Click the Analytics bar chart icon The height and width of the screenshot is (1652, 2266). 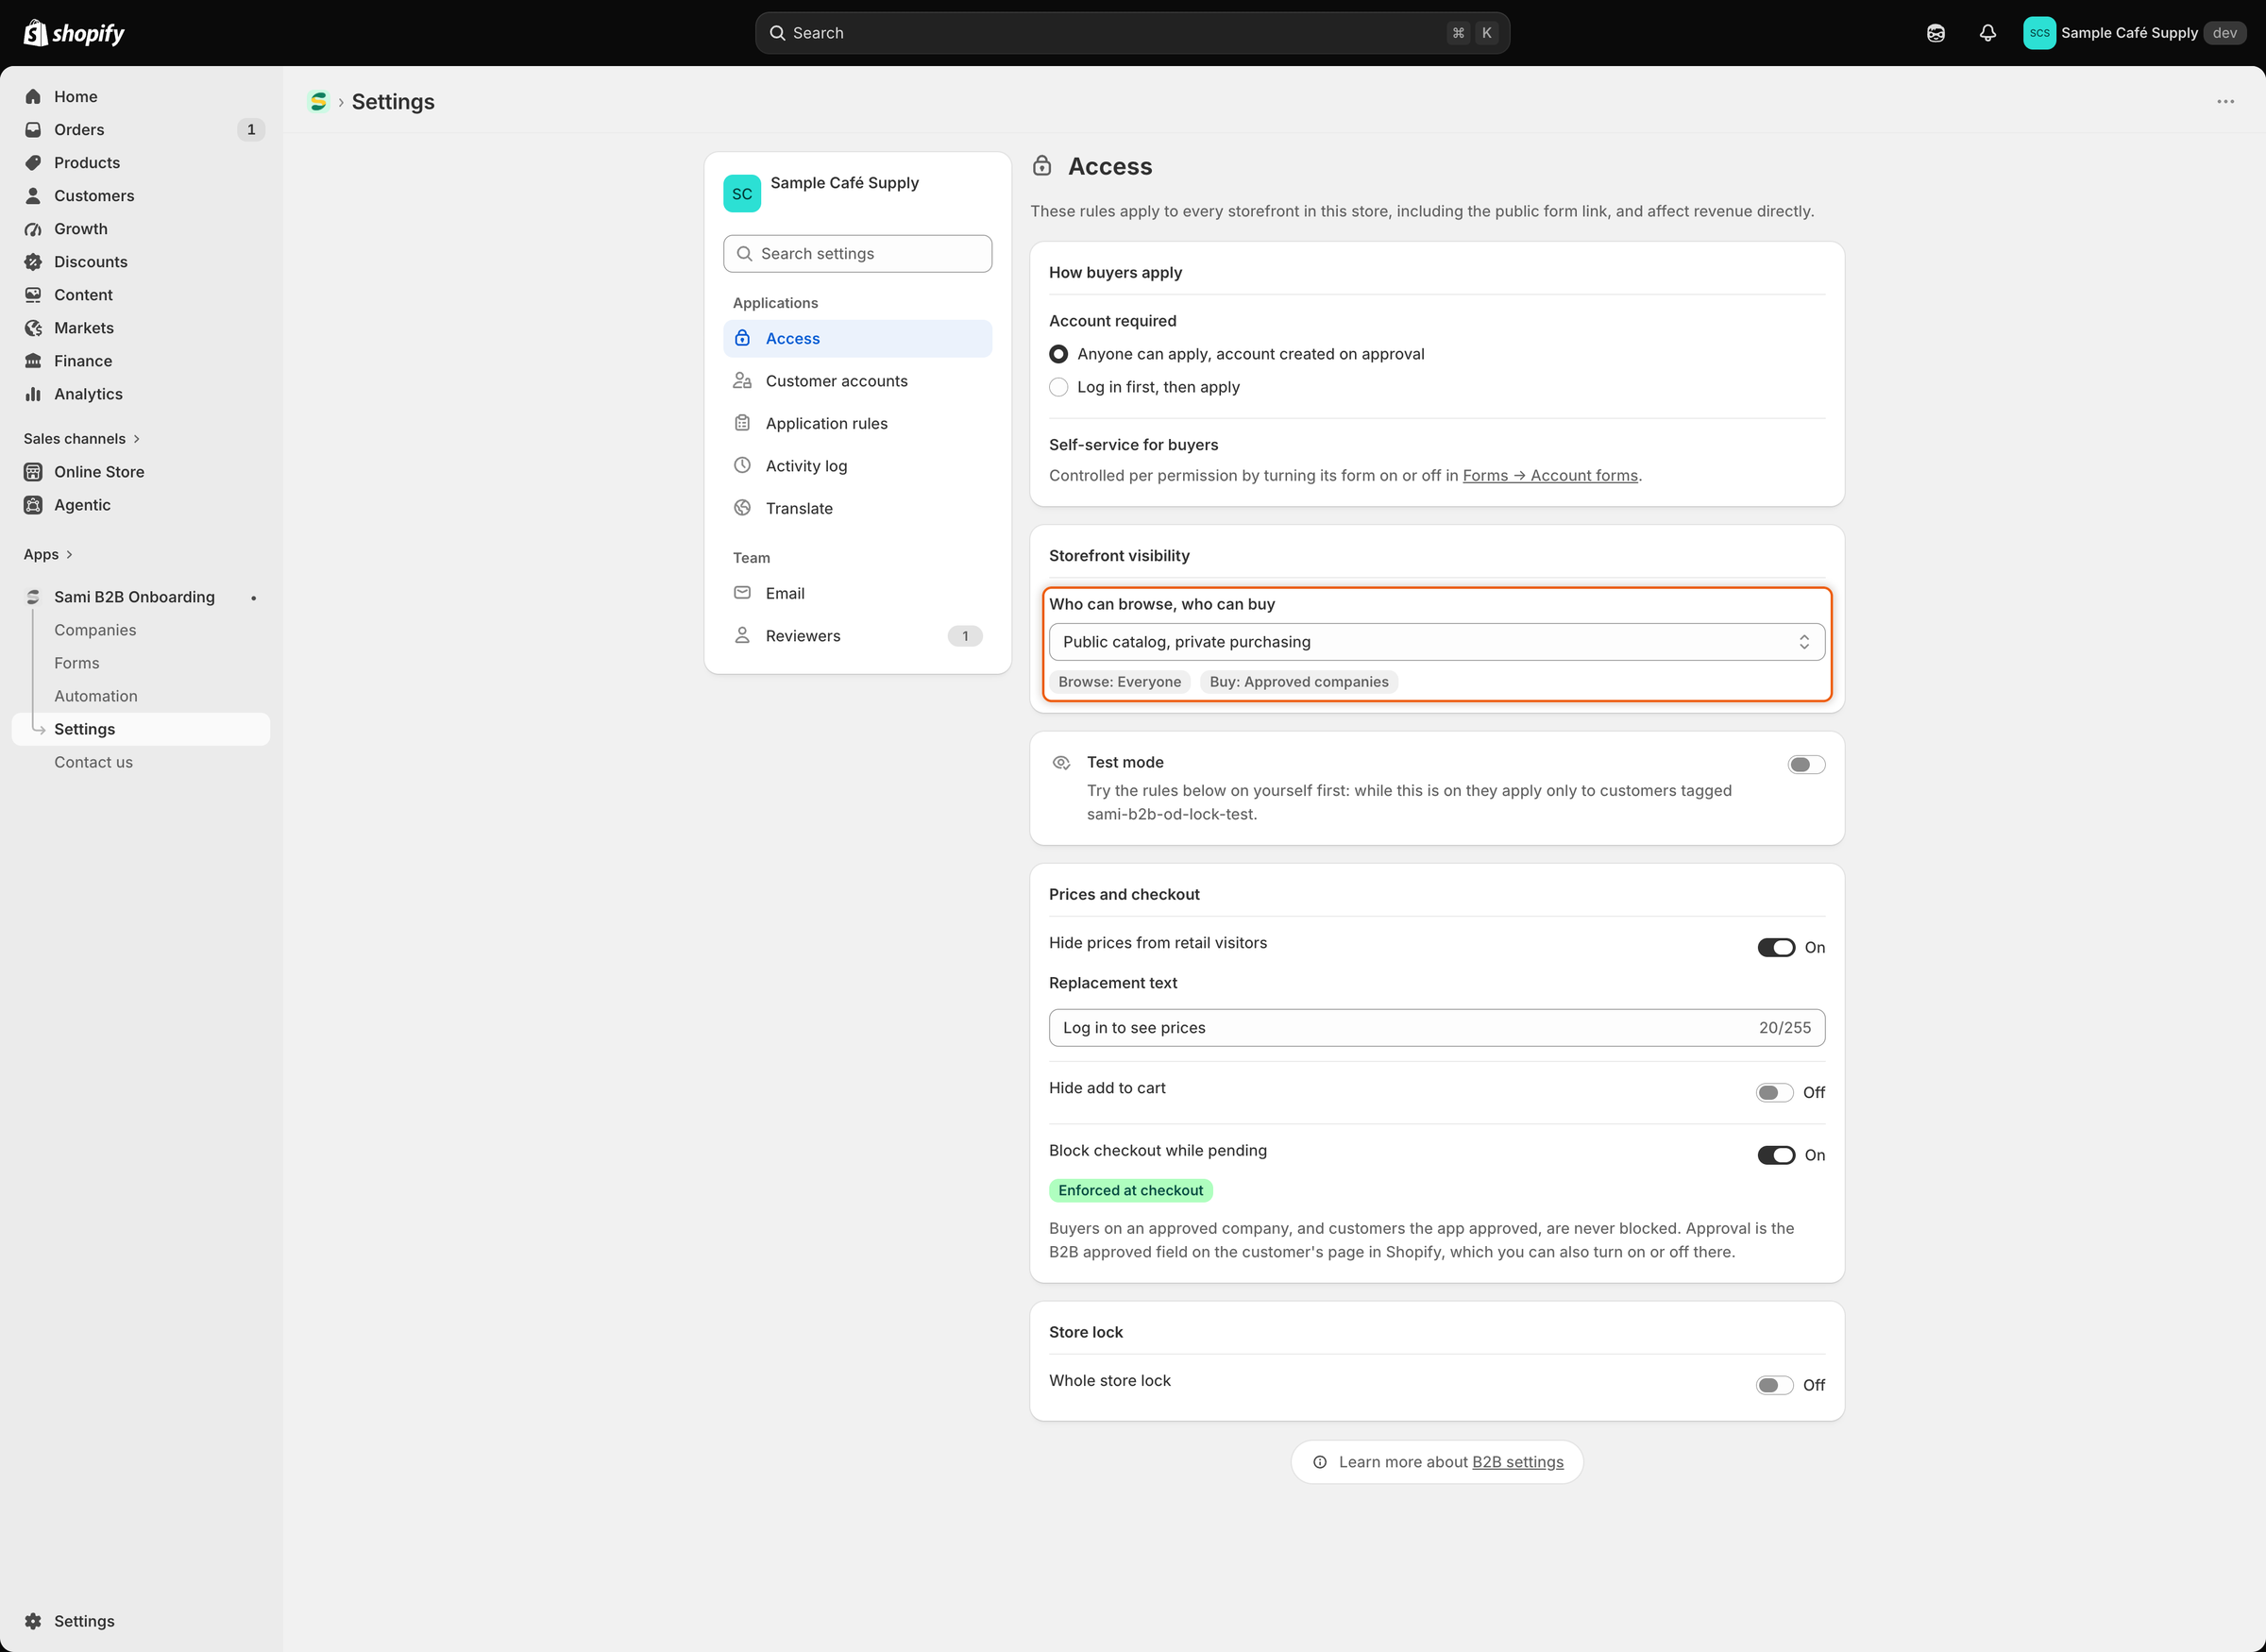(x=33, y=393)
